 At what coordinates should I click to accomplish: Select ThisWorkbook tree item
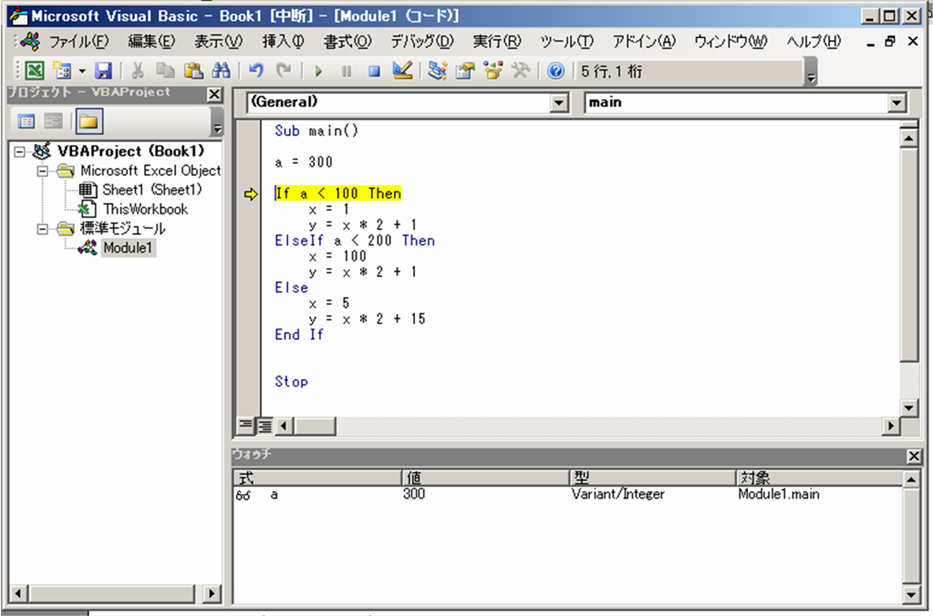(x=146, y=209)
